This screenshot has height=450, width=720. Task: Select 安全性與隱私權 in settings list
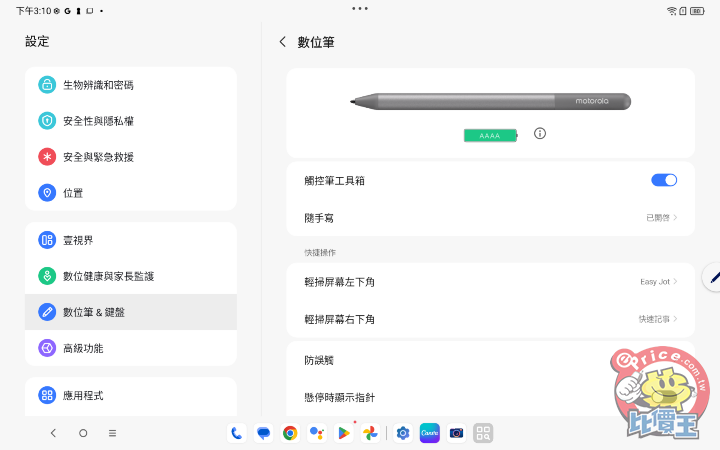[x=131, y=121]
